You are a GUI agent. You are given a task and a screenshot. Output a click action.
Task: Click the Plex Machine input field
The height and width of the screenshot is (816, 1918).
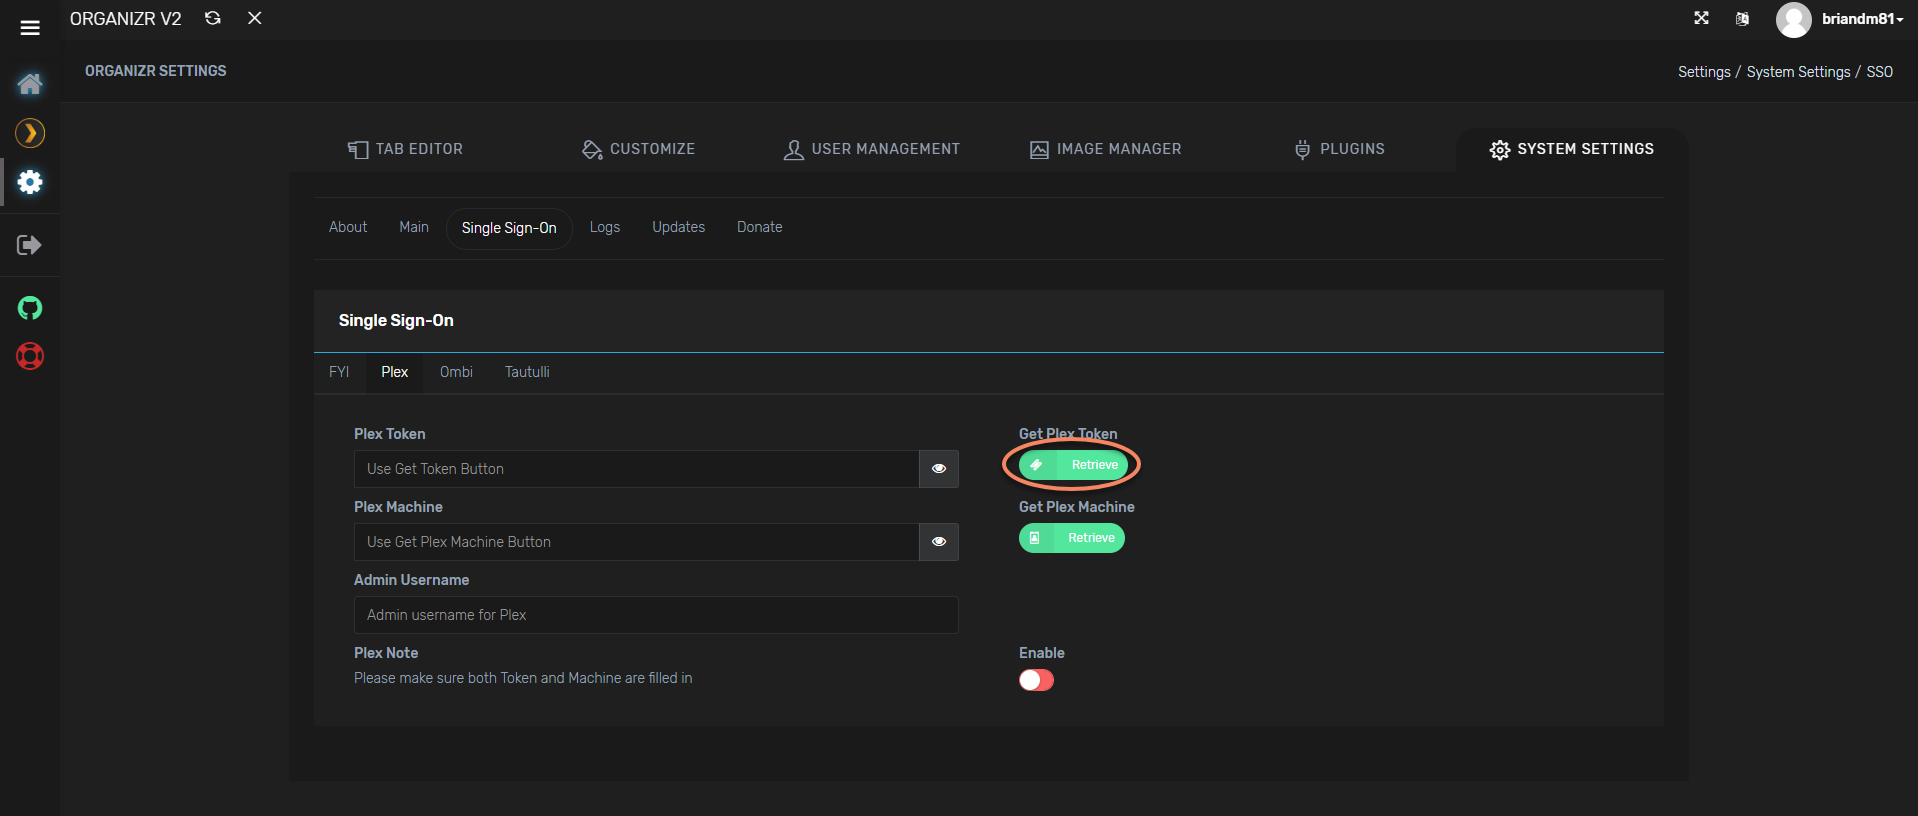click(636, 542)
